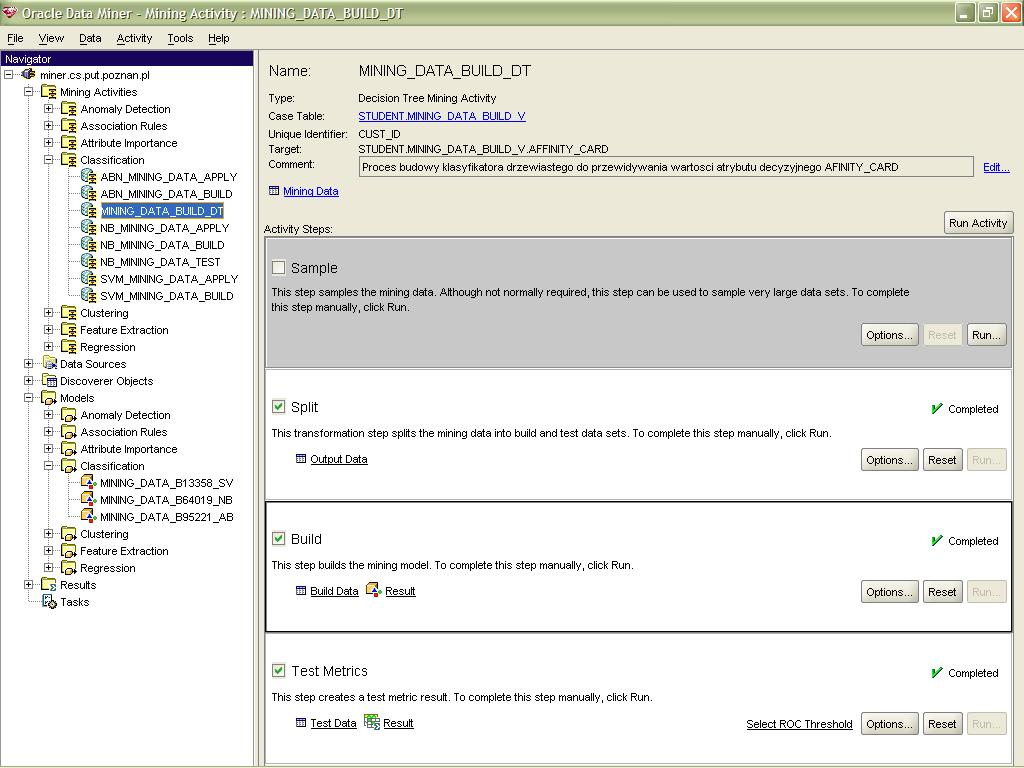Click the MINING_DATA_BUILD_DT activity icon
1024x768 pixels.
coord(89,210)
